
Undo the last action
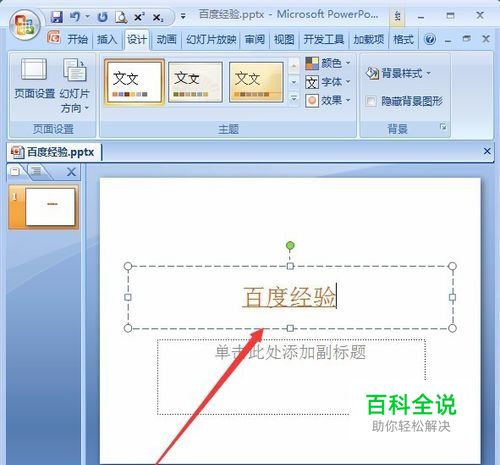tap(75, 16)
